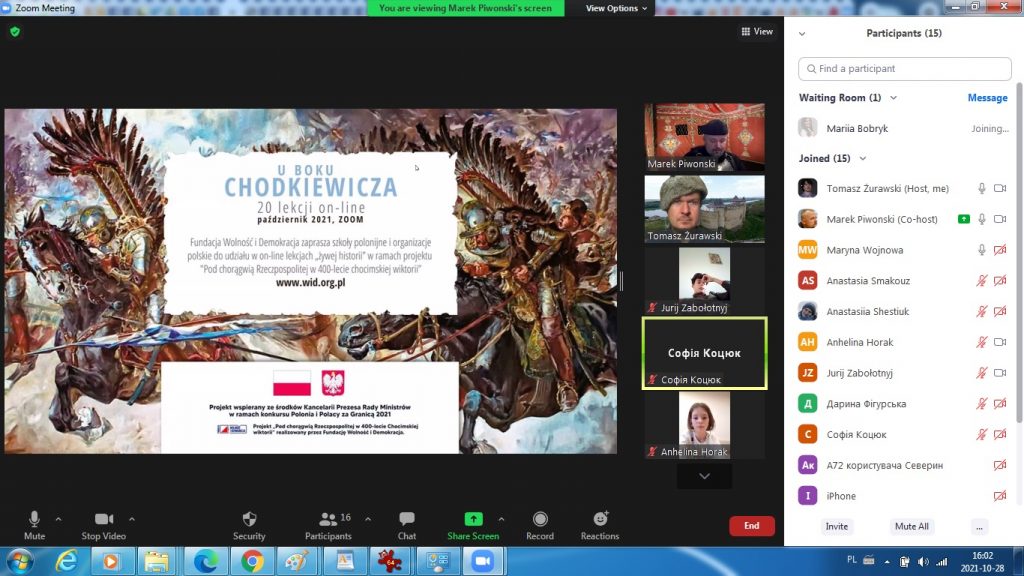Viewport: 1024px width, 576px height.
Task: Open the Security shield icon
Action: click(249, 519)
